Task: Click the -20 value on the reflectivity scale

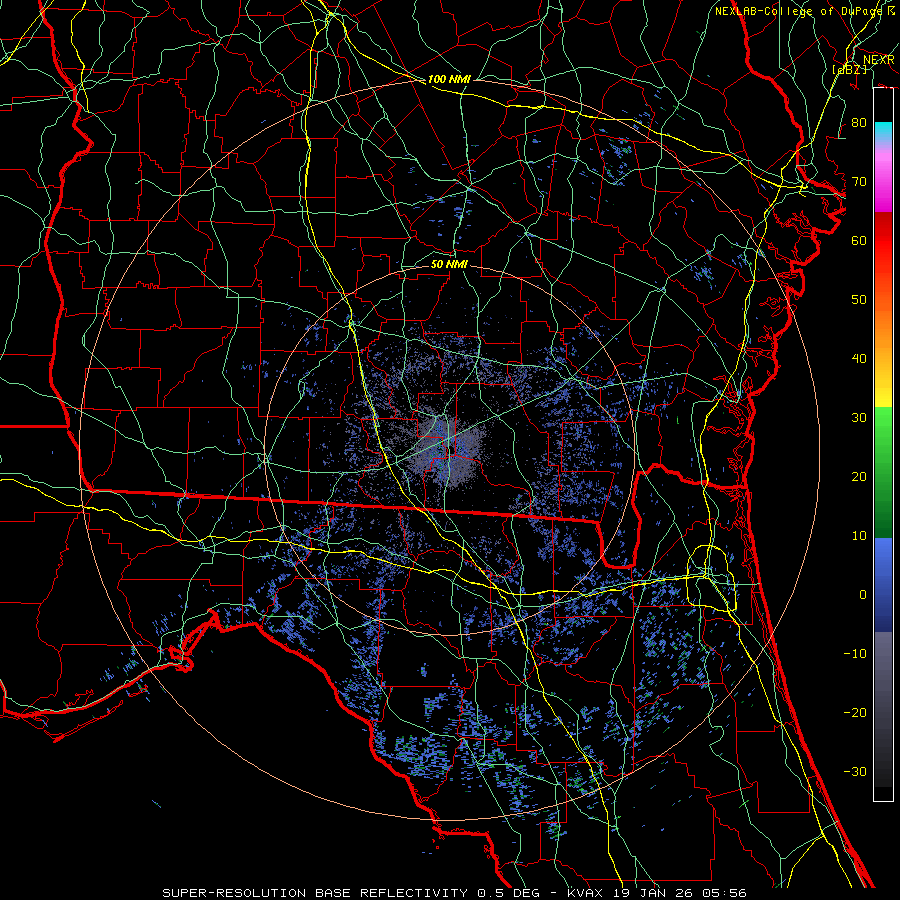Action: coord(855,713)
